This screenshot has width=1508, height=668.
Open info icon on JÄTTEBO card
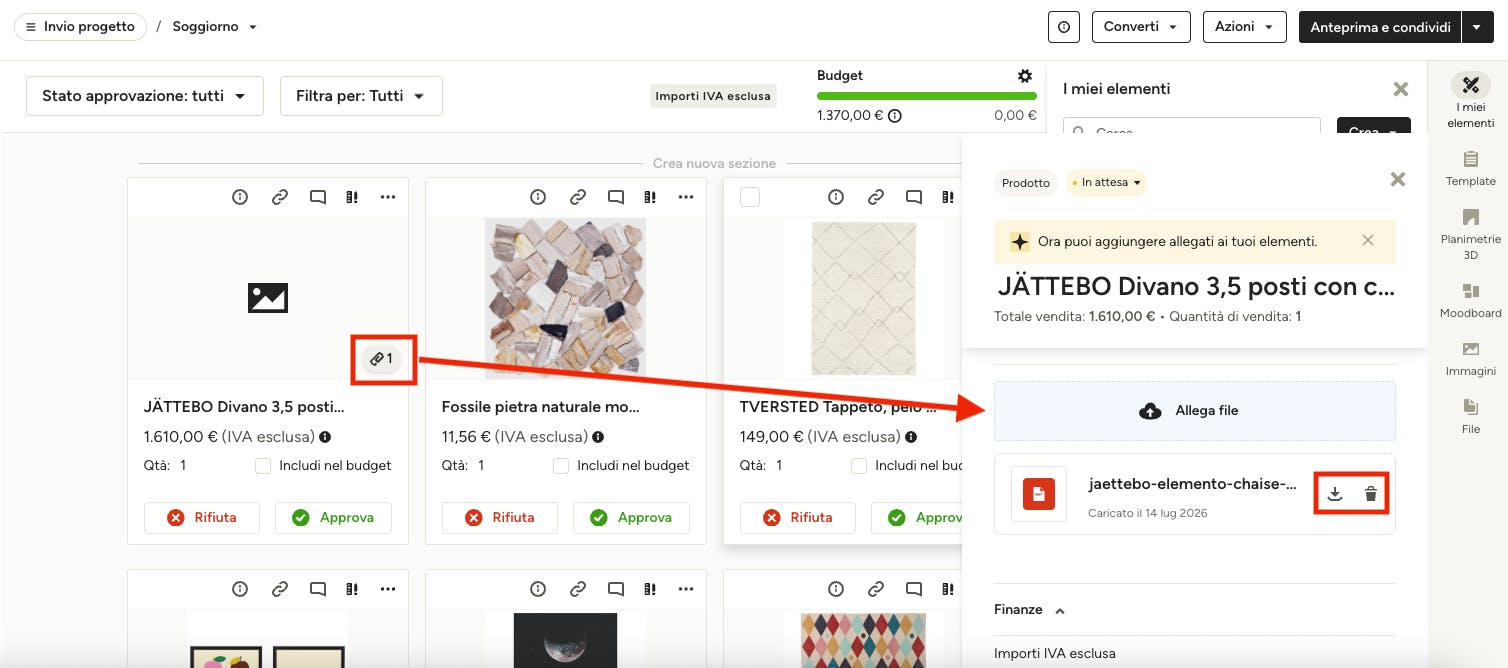[x=240, y=197]
